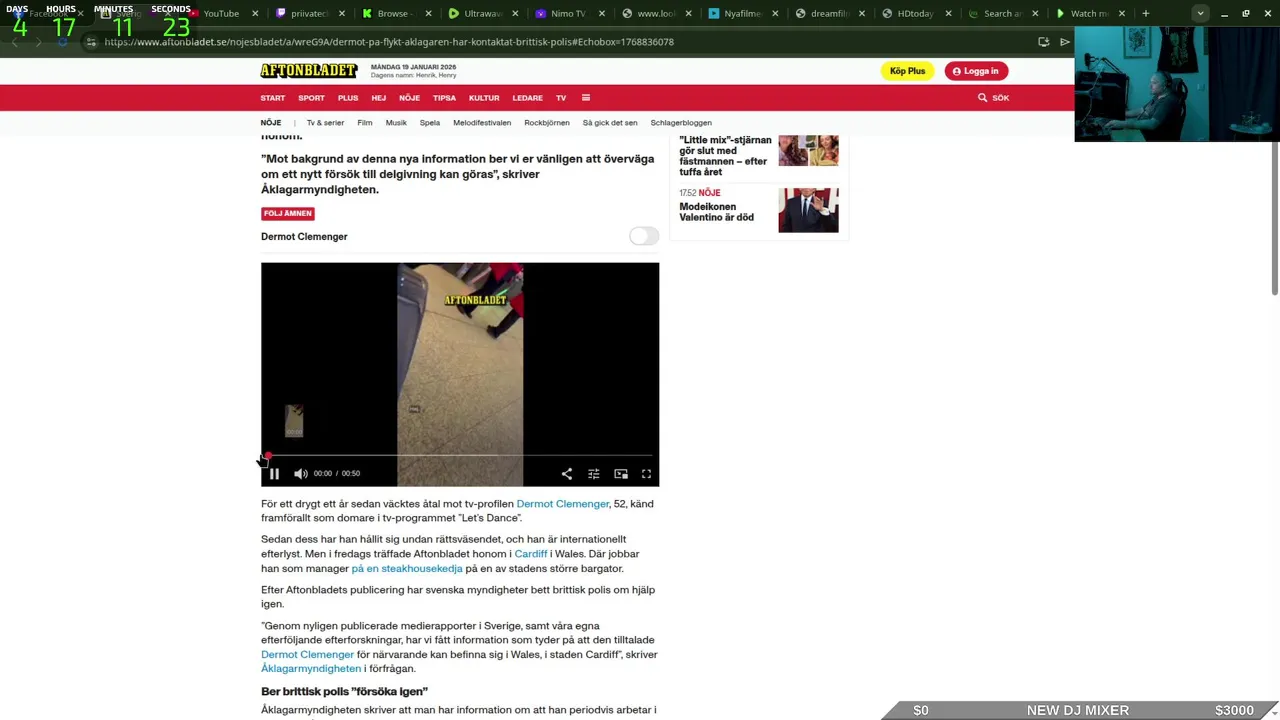
Task: Click the video progress bar
Action: click(x=460, y=456)
